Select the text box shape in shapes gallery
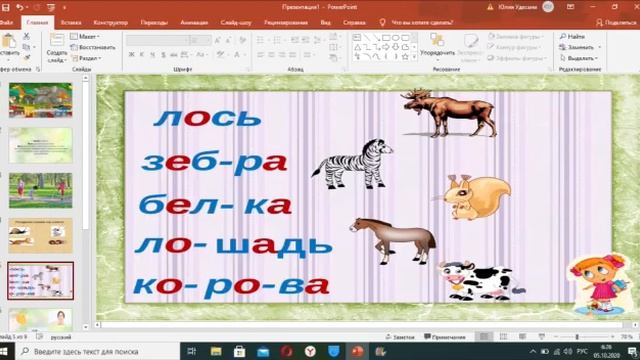 tap(357, 38)
